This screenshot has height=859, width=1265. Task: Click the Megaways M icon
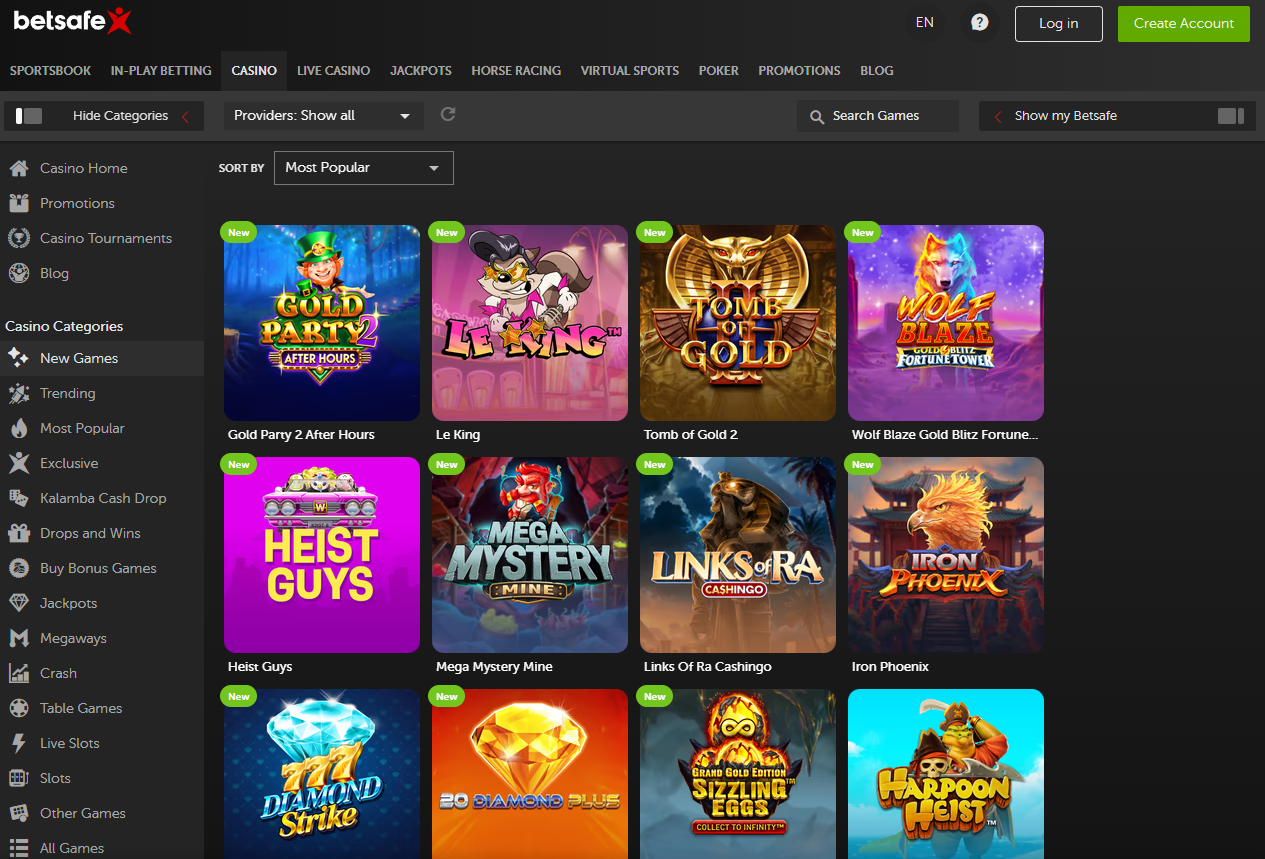(18, 638)
